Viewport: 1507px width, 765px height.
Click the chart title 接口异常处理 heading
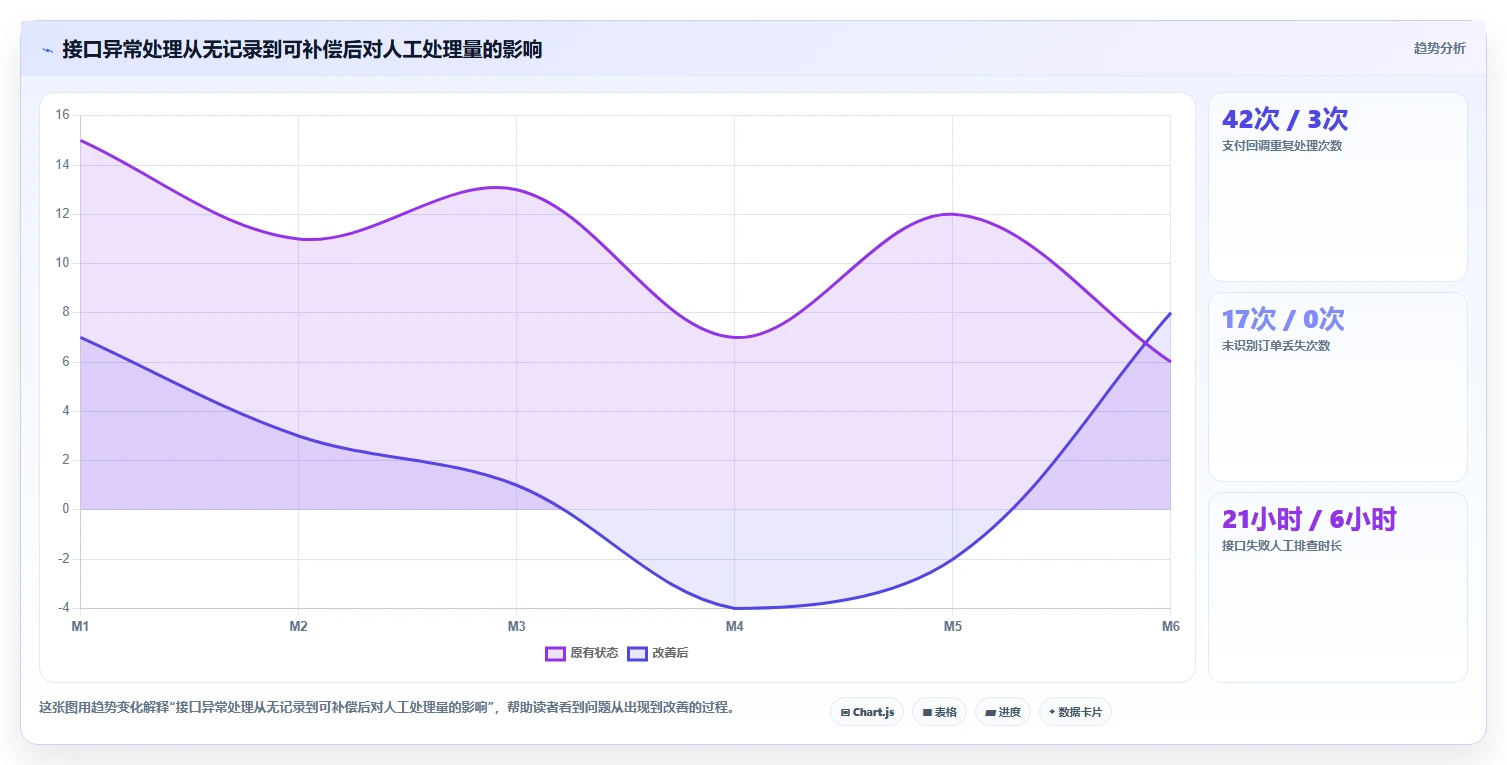302,49
